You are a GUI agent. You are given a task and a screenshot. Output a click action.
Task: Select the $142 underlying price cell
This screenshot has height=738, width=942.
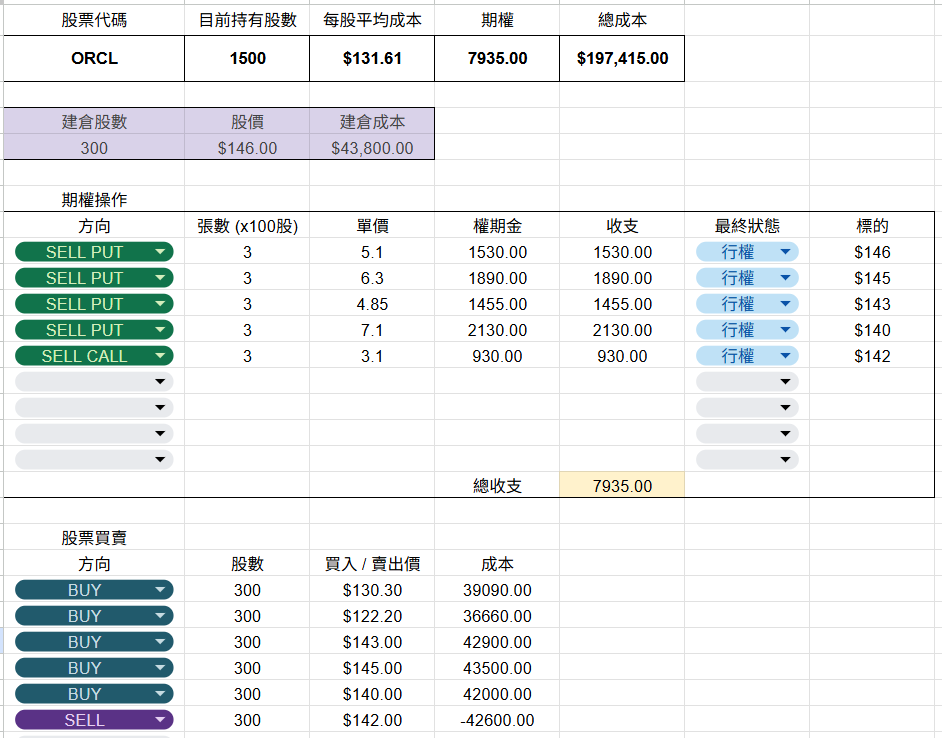coord(872,356)
